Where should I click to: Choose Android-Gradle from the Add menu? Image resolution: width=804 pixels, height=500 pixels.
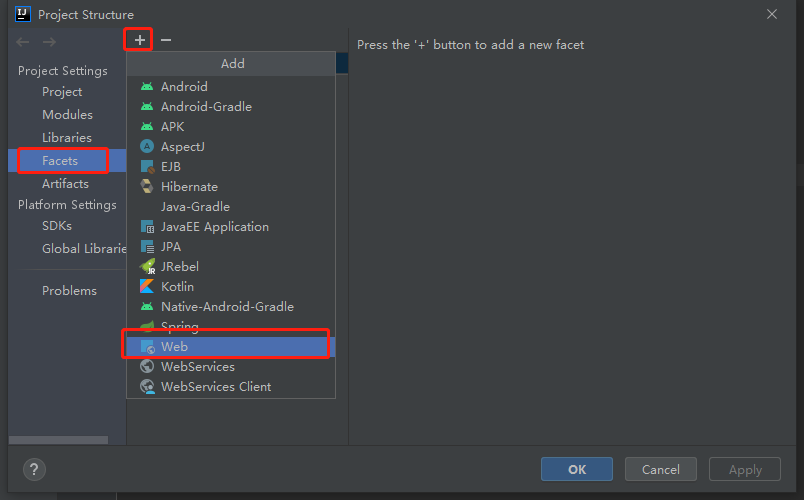click(x=231, y=107)
